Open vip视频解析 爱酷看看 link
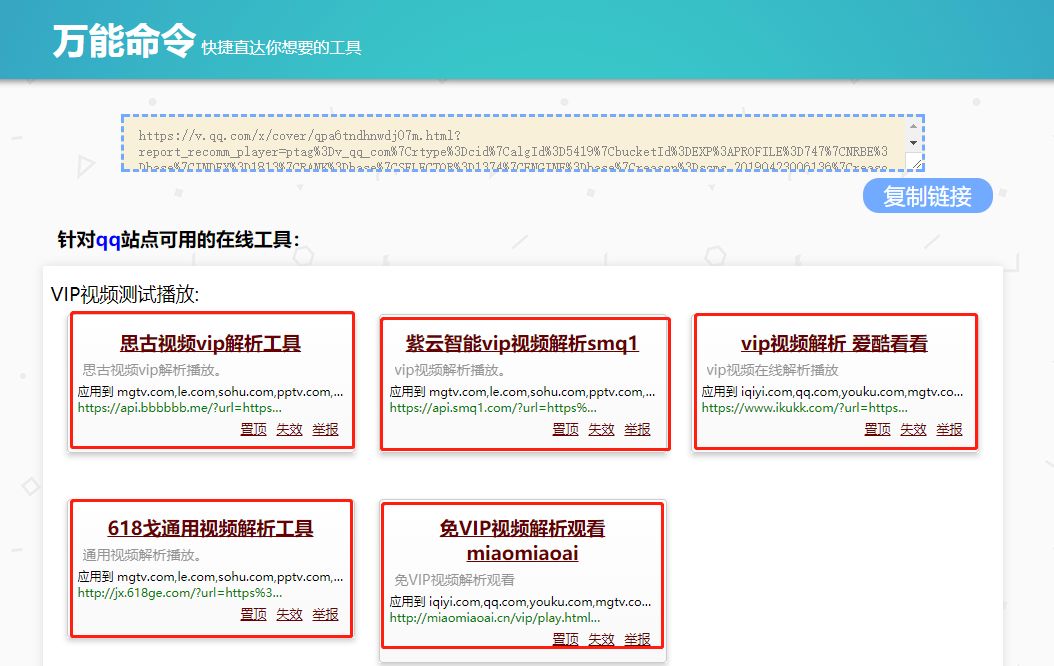The height and width of the screenshot is (666, 1054). click(834, 343)
